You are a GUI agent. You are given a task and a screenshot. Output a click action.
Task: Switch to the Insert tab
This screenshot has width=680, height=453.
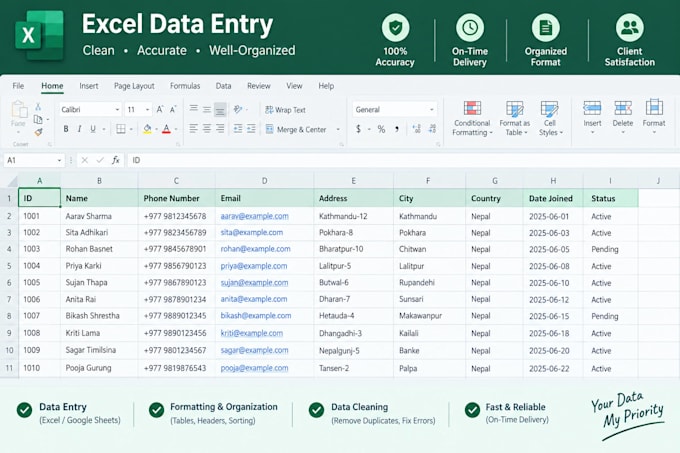tap(89, 86)
